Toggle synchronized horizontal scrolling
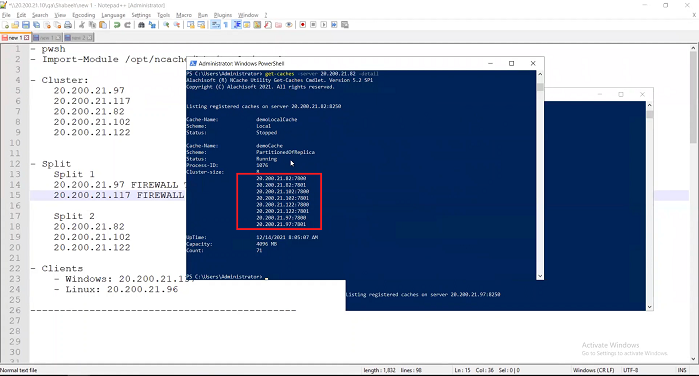The width and height of the screenshot is (699, 376). (201, 25)
